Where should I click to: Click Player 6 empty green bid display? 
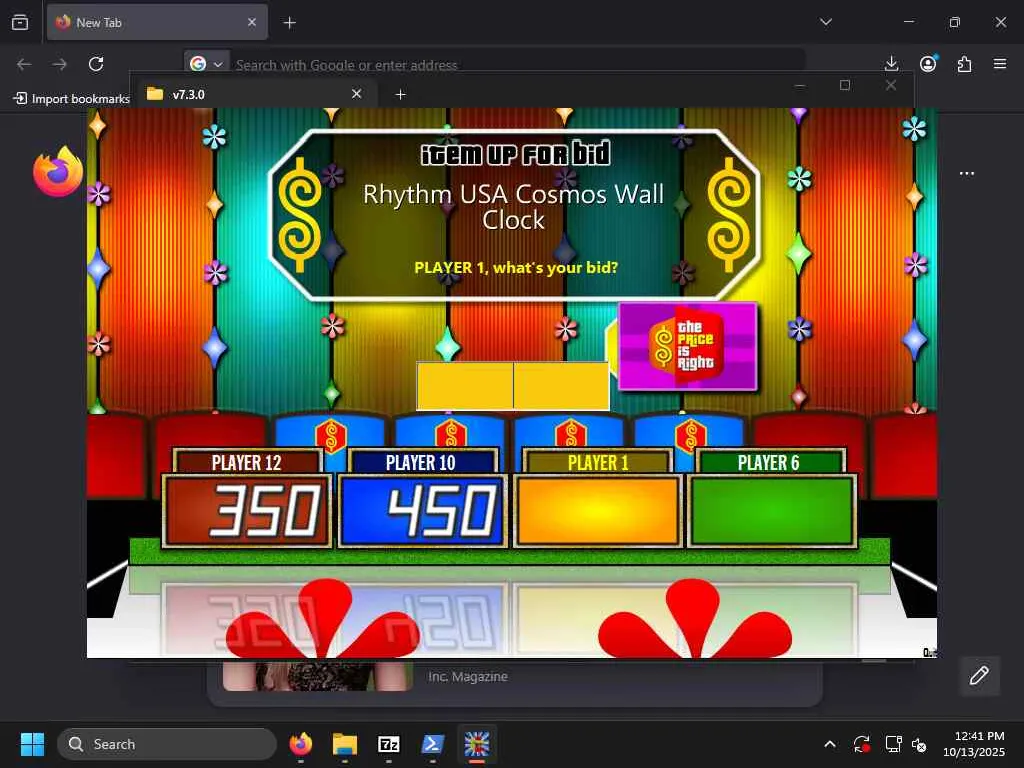pos(772,510)
